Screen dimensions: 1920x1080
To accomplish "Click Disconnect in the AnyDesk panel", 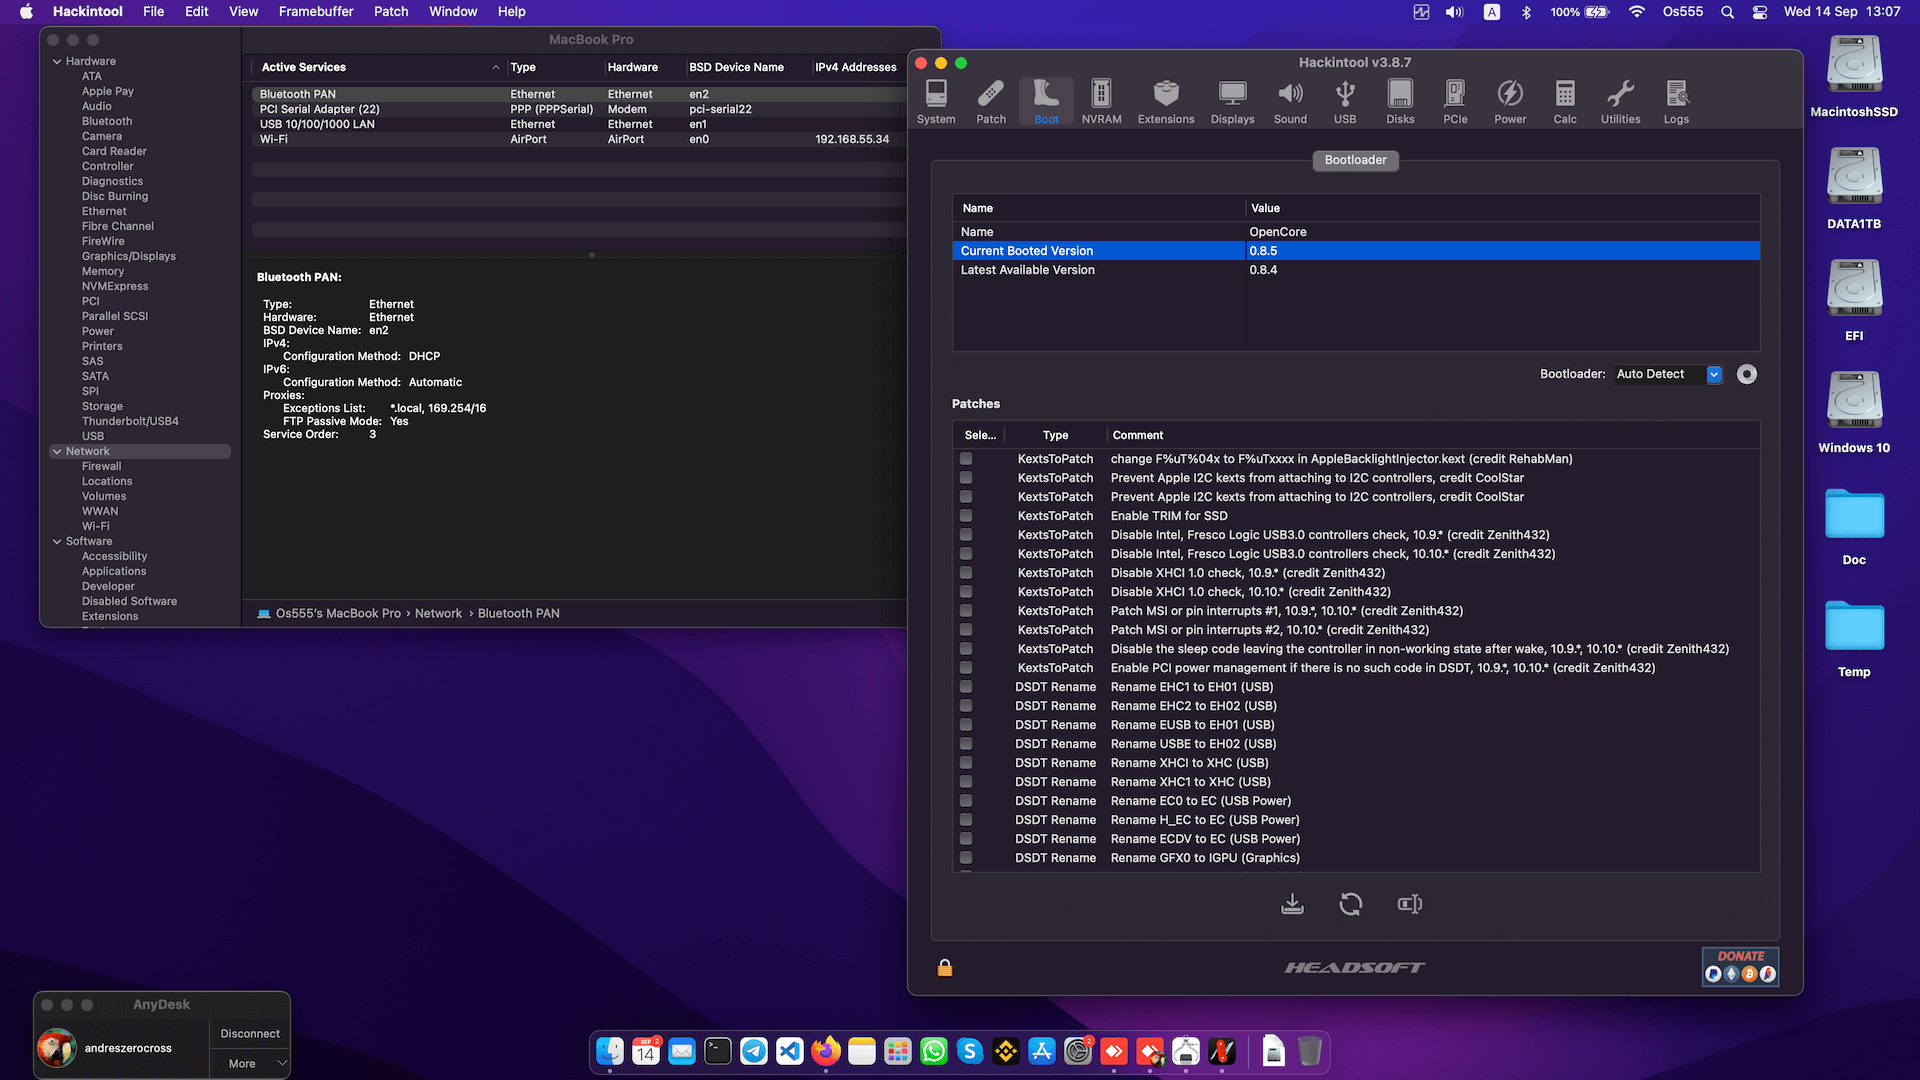I will tap(250, 1034).
